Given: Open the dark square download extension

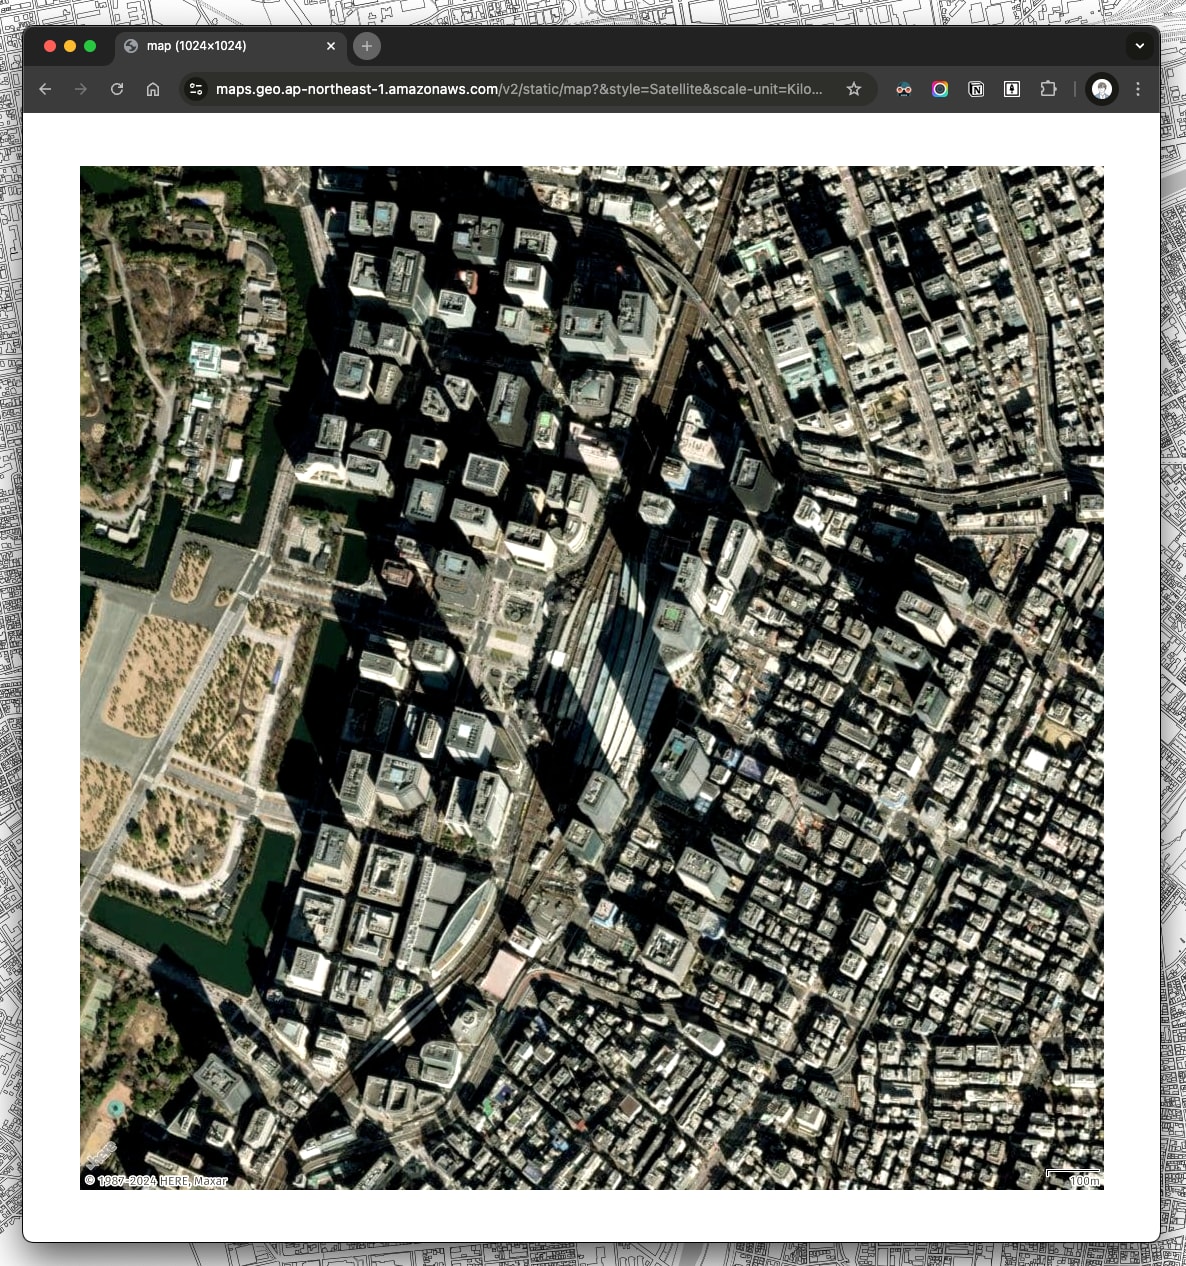Looking at the screenshot, I should 1012,89.
